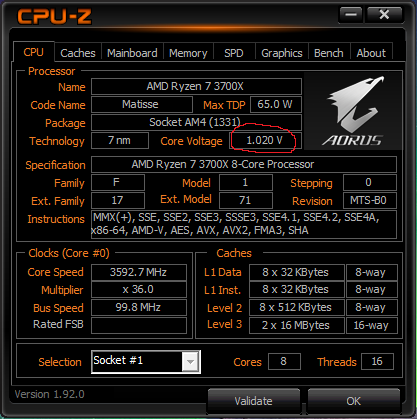Screen dimensions: 417x420
Task: Click the empty Rated FSB field
Action: point(139,325)
